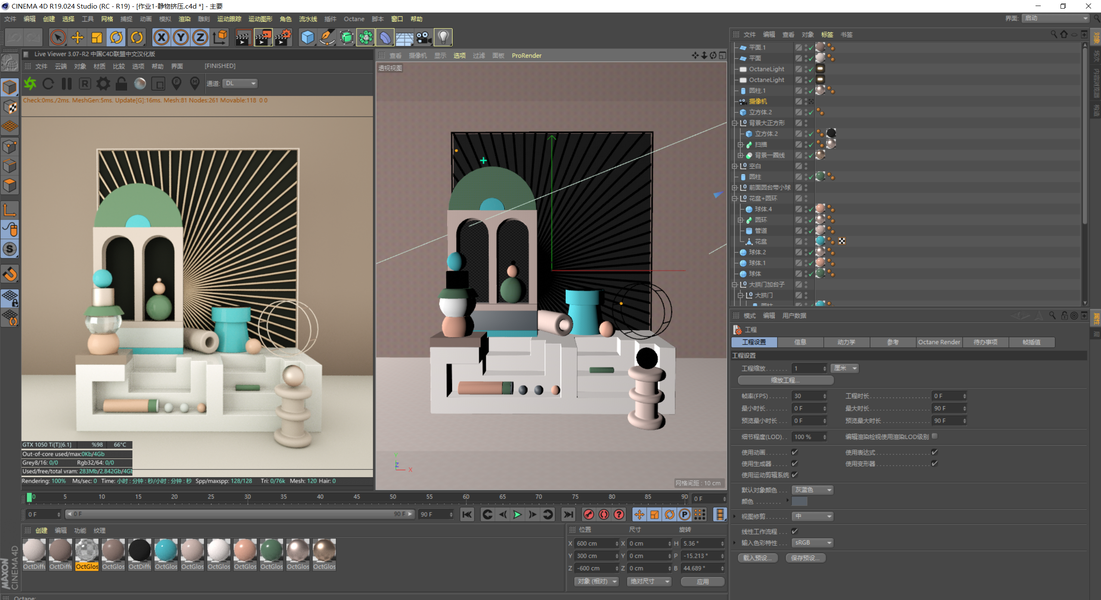Click the restart render circular arrow

click(48, 84)
